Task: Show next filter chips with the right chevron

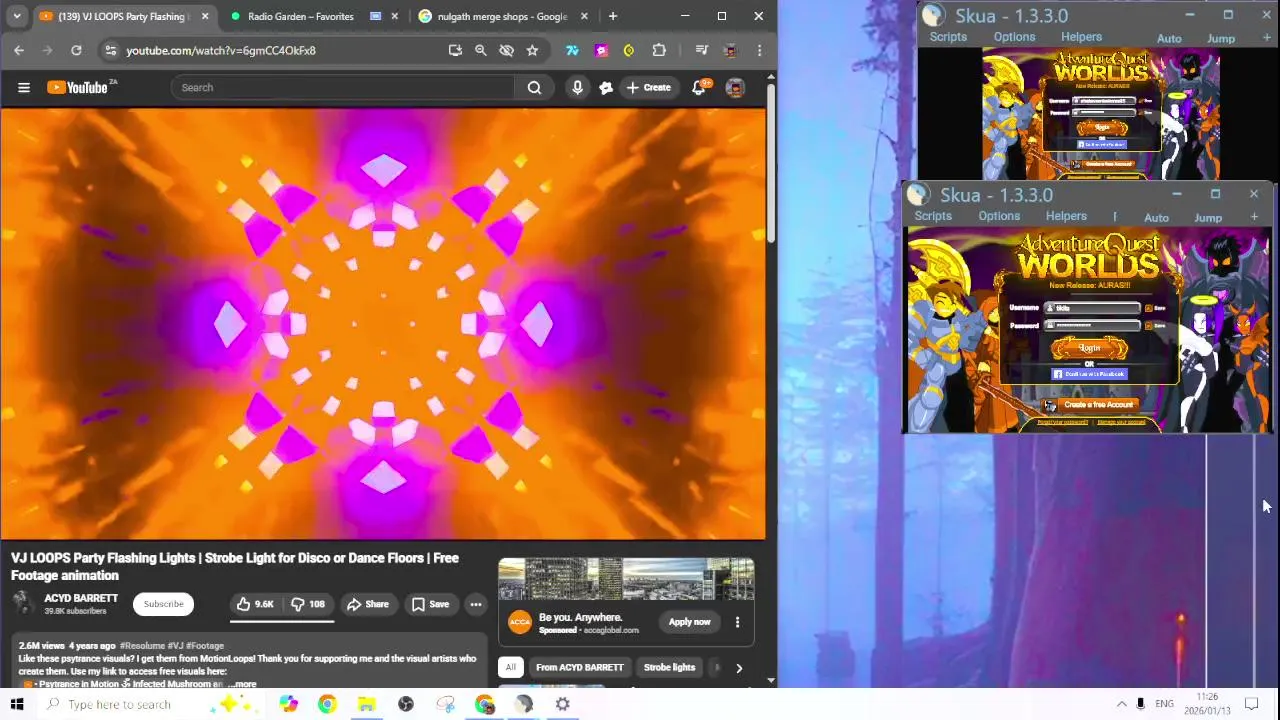Action: pos(739,668)
